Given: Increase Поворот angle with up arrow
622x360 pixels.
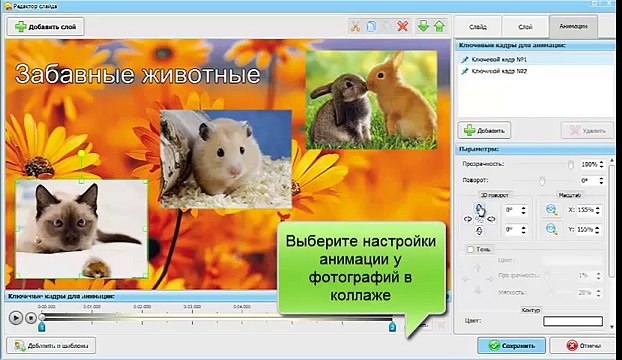Looking at the screenshot, I should (x=601, y=179).
